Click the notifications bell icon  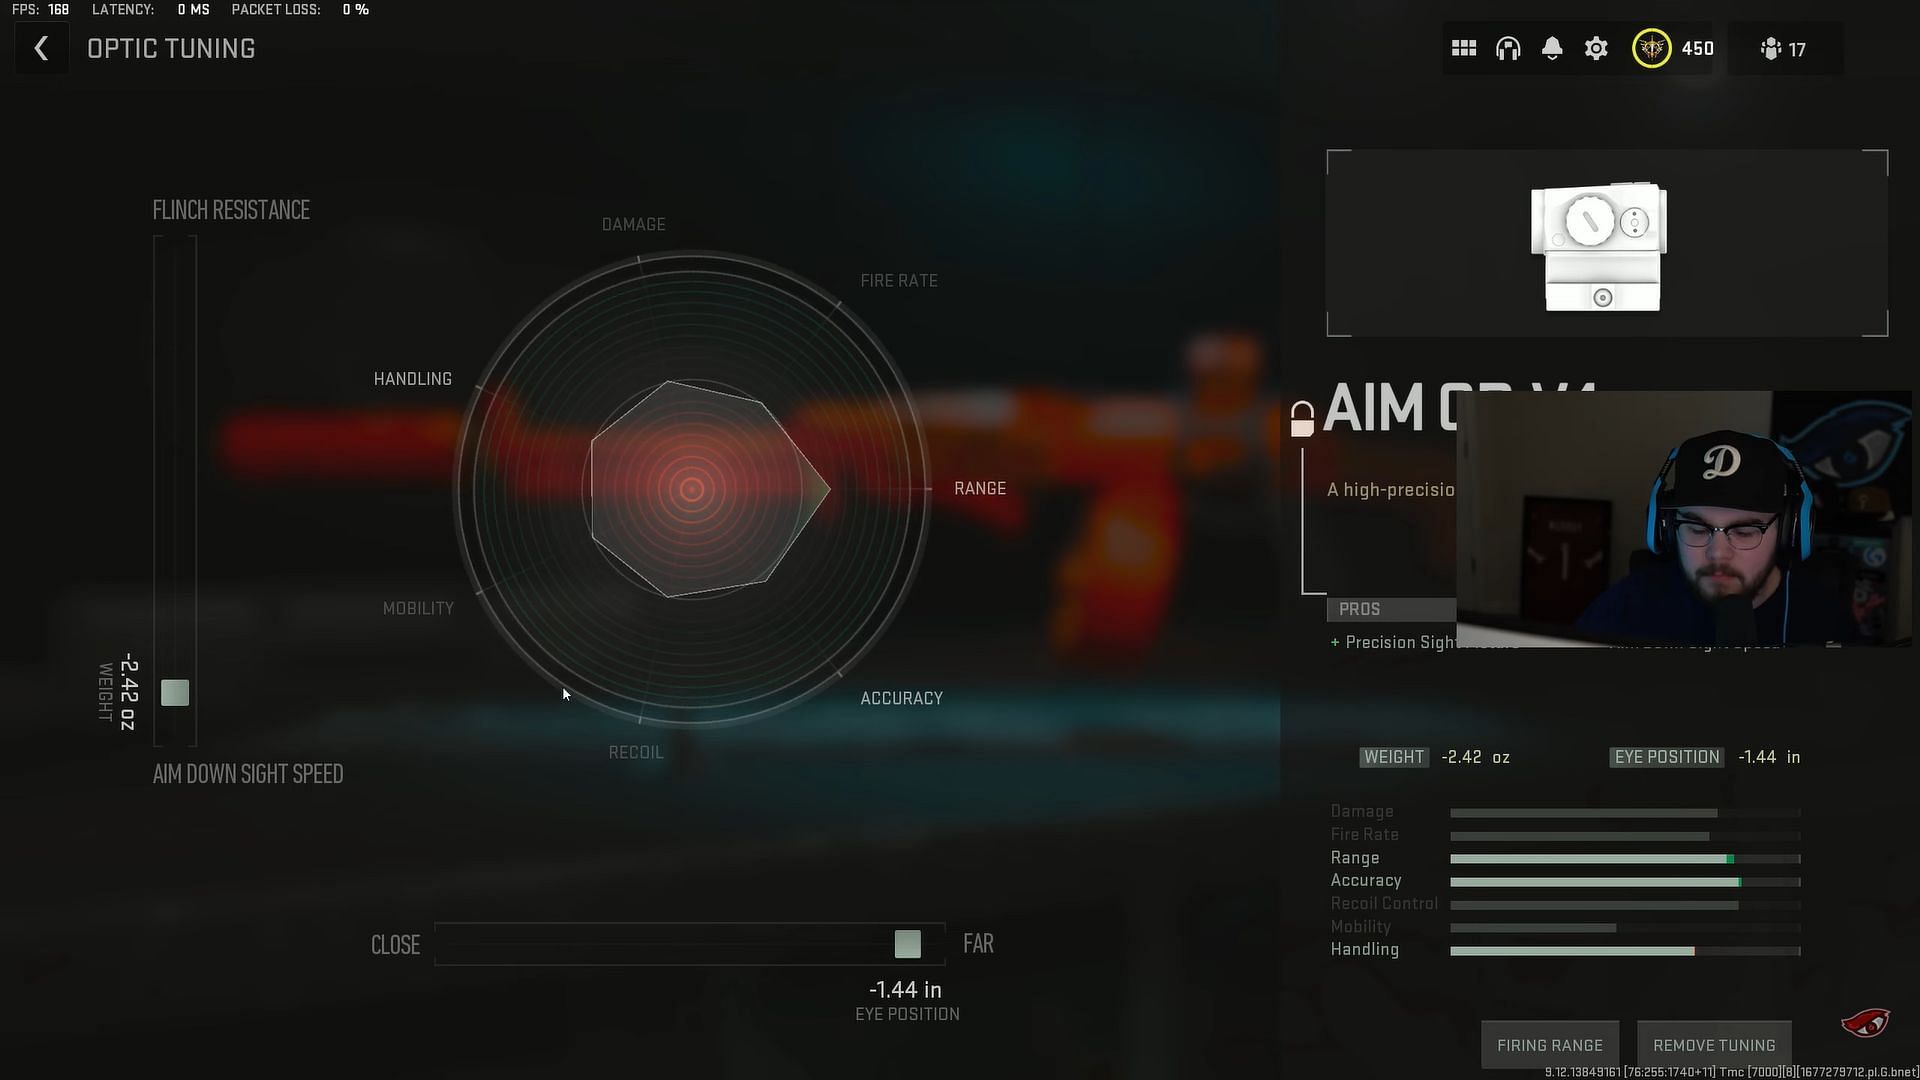pyautogui.click(x=1551, y=49)
